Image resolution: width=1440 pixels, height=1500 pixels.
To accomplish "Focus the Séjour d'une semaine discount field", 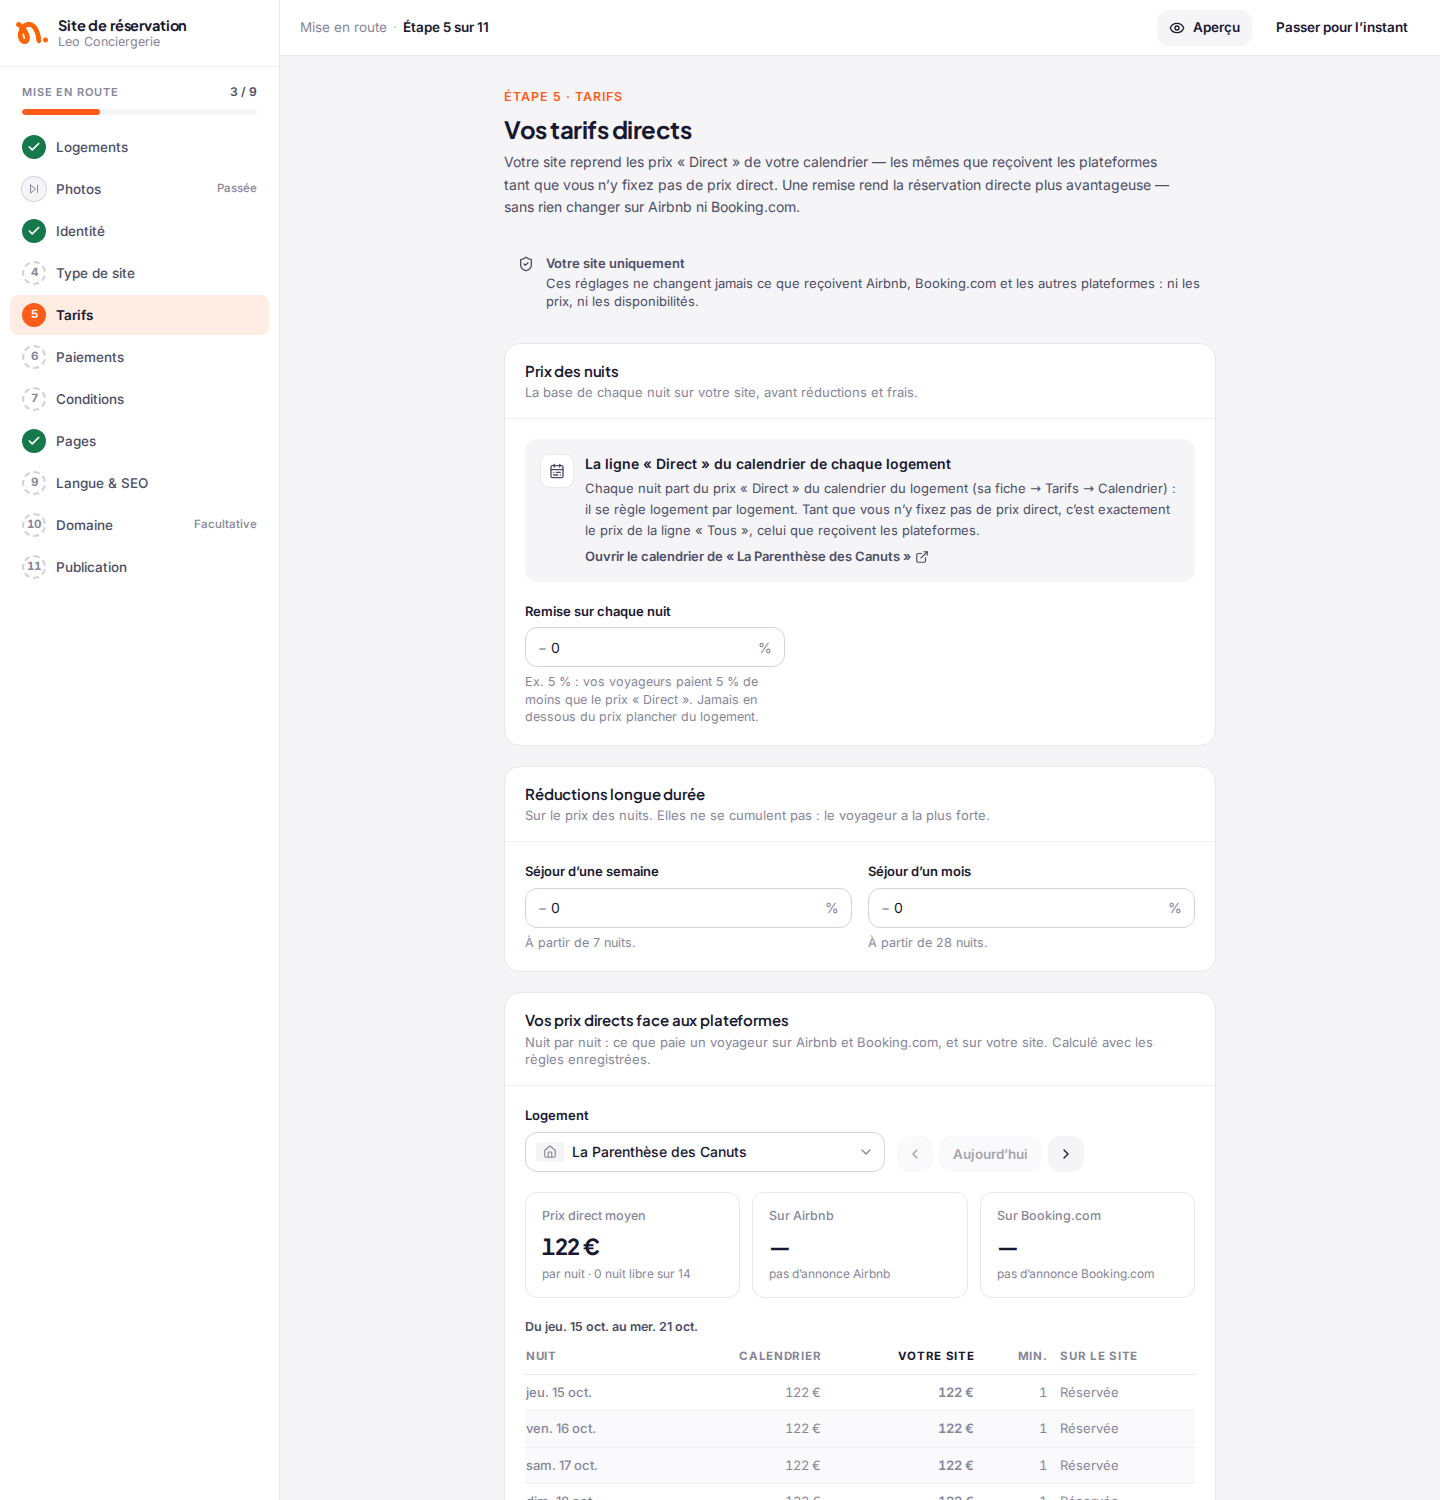I will coord(688,908).
